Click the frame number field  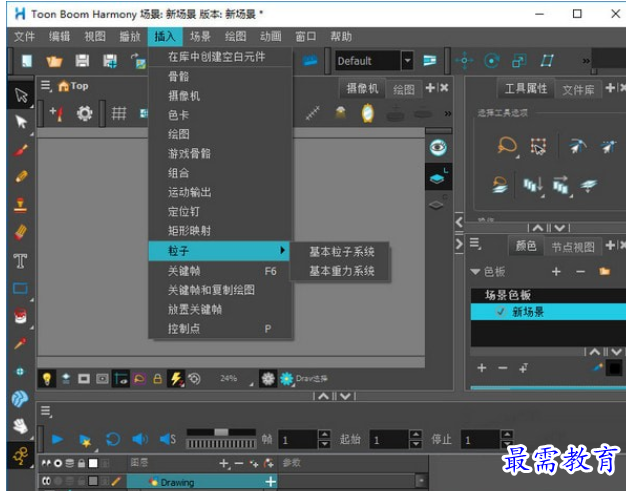(298, 440)
